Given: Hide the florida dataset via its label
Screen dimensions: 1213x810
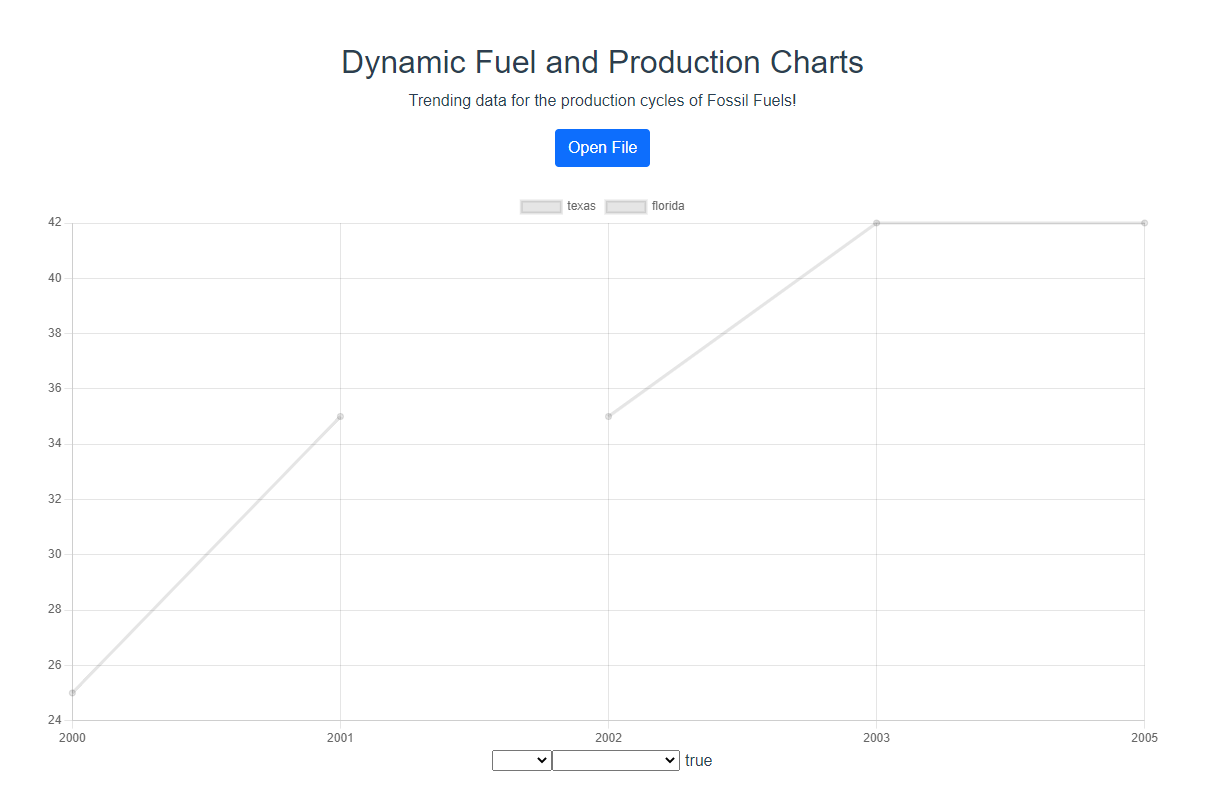Looking at the screenshot, I should pos(668,206).
